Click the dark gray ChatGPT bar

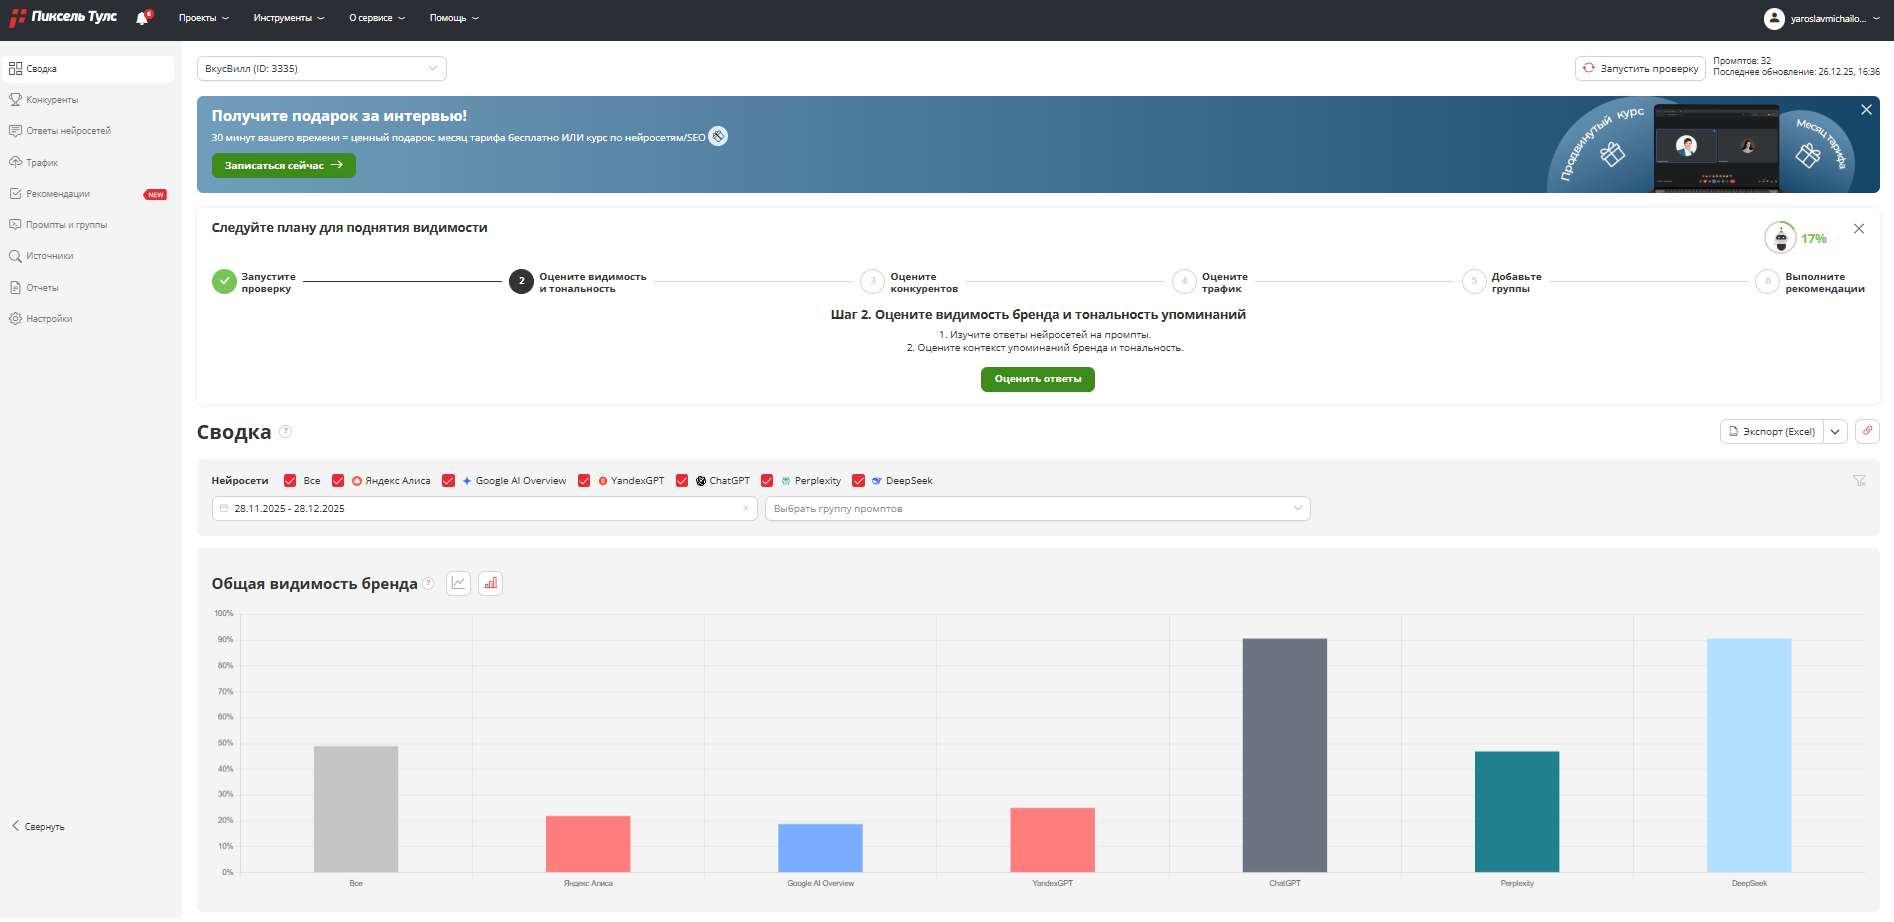[x=1284, y=755]
